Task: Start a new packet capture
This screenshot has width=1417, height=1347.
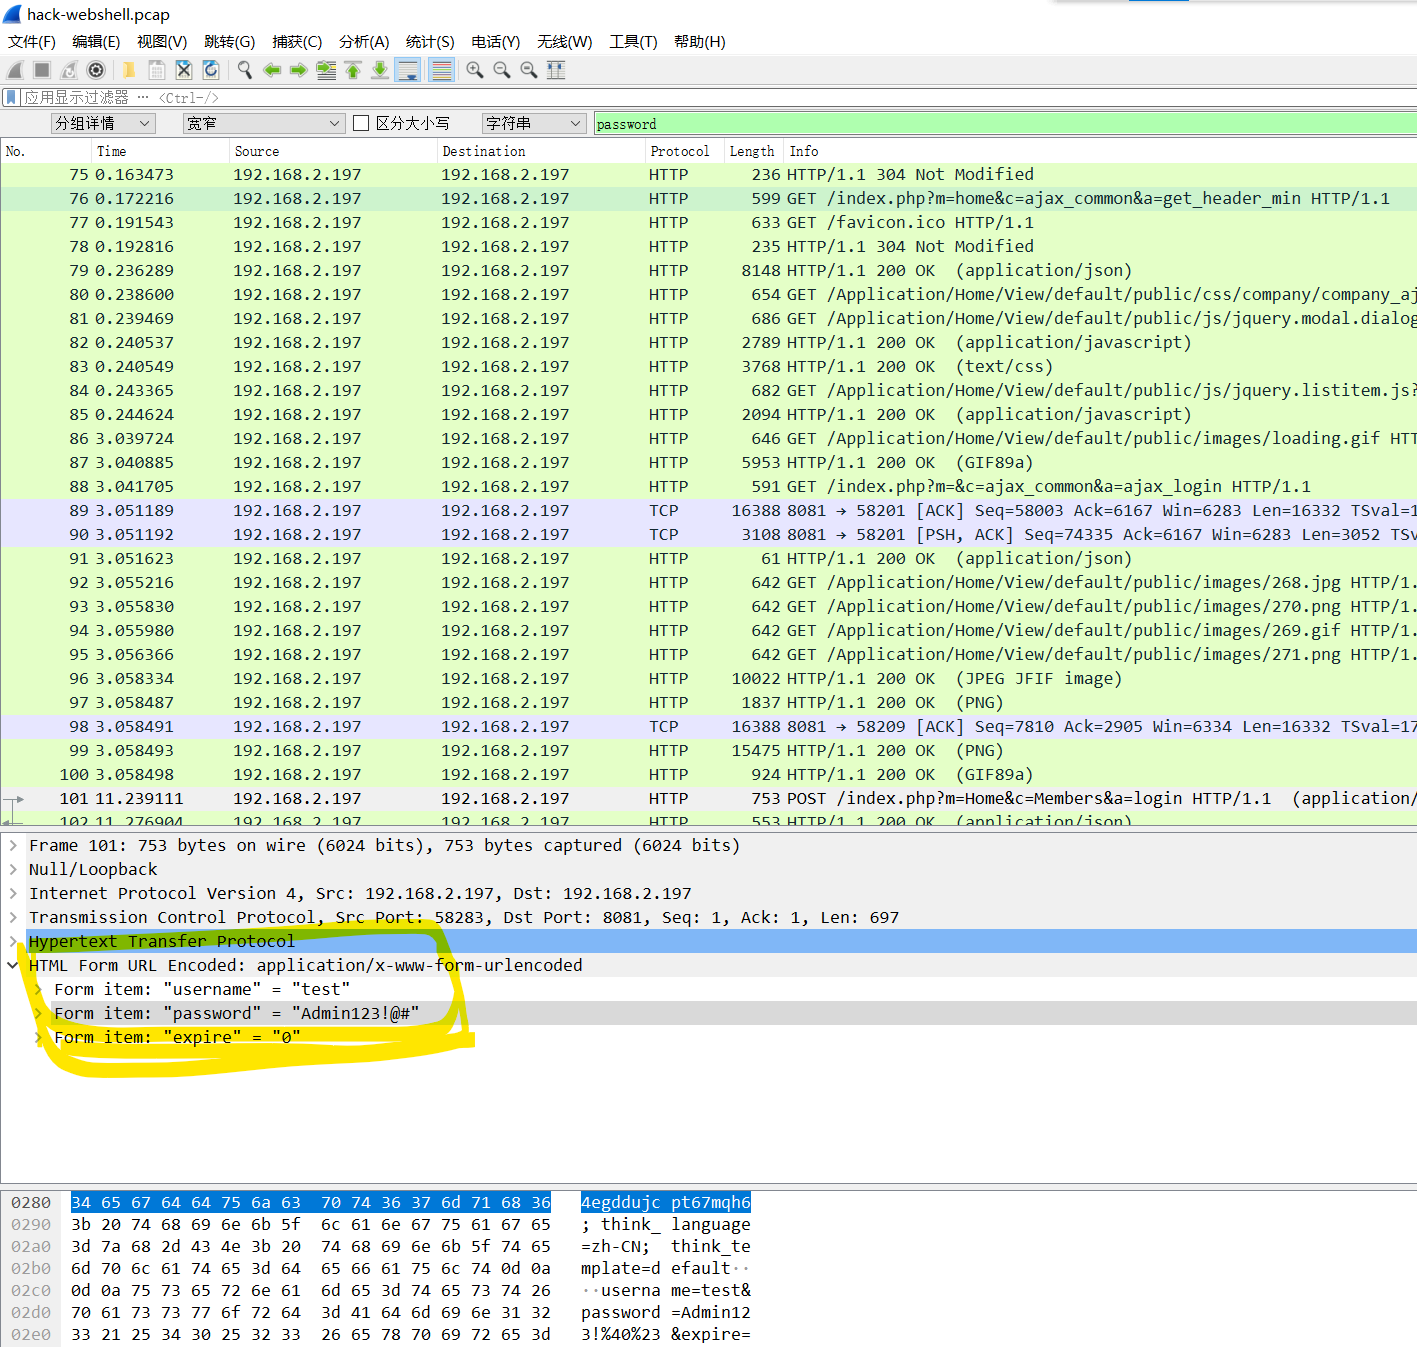Action: [x=14, y=69]
